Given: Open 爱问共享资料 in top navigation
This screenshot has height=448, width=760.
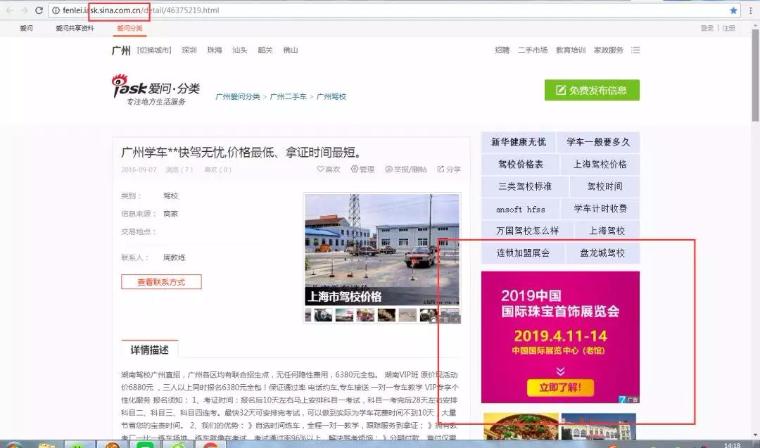Looking at the screenshot, I should tap(75, 28).
